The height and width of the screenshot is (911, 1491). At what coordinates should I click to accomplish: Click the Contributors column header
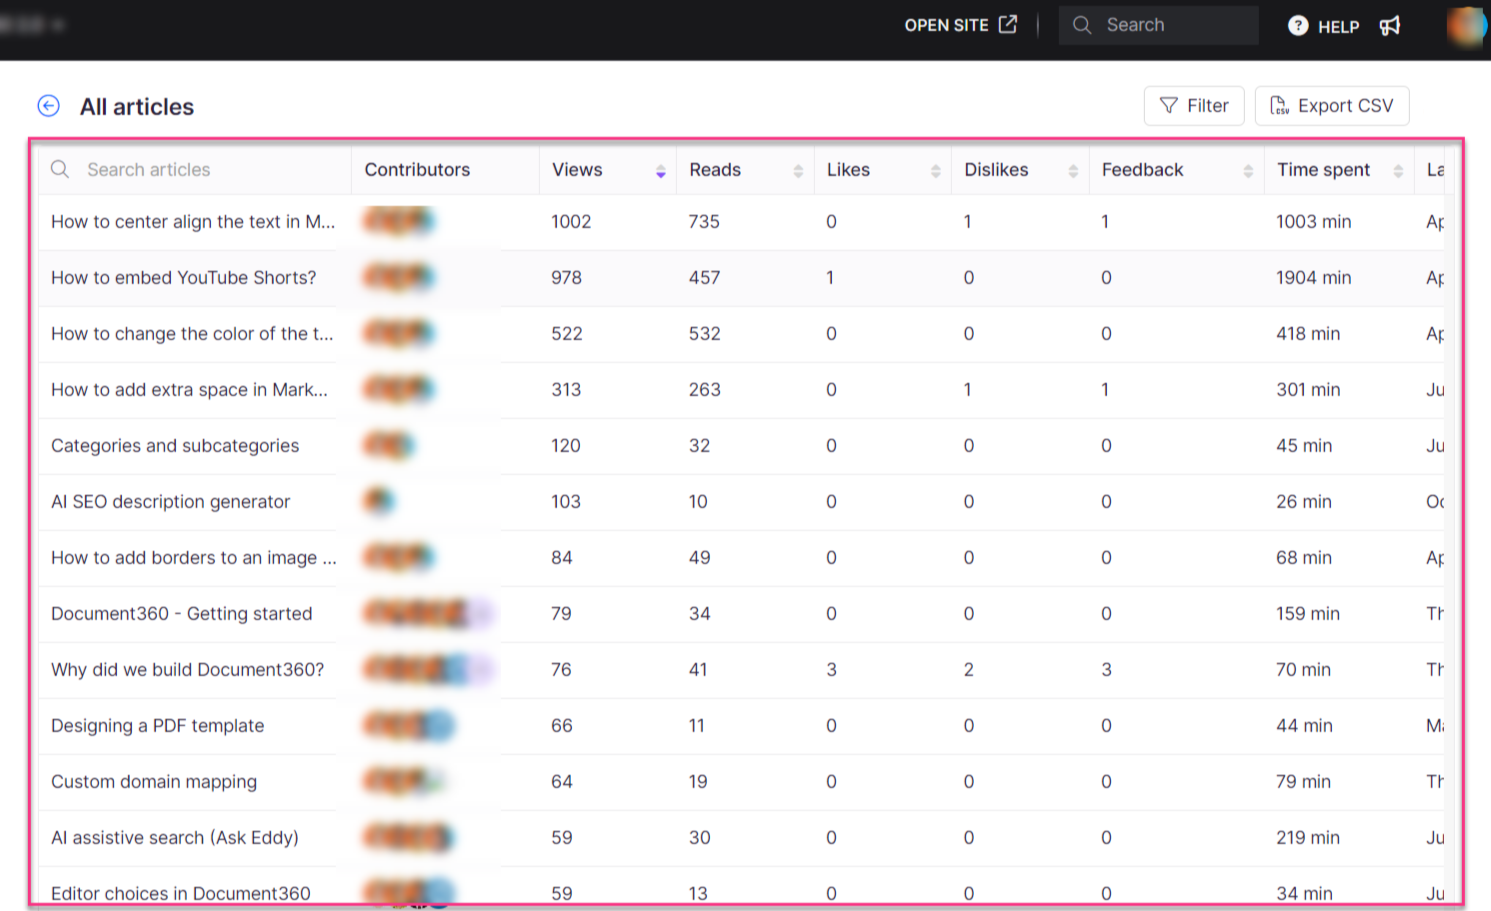click(x=417, y=169)
